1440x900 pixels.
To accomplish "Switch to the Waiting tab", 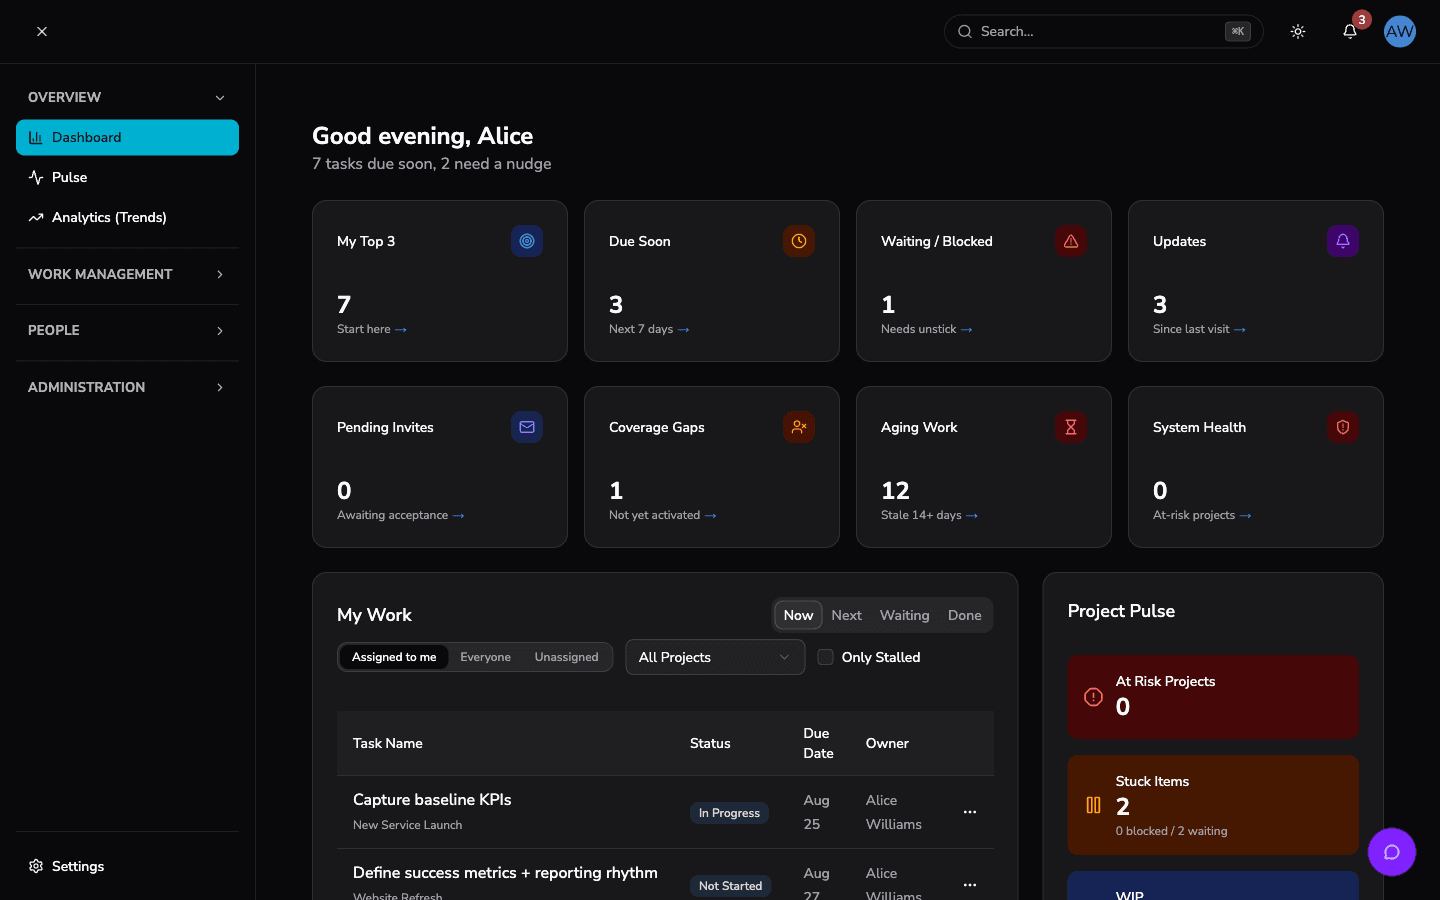I will pos(904,615).
